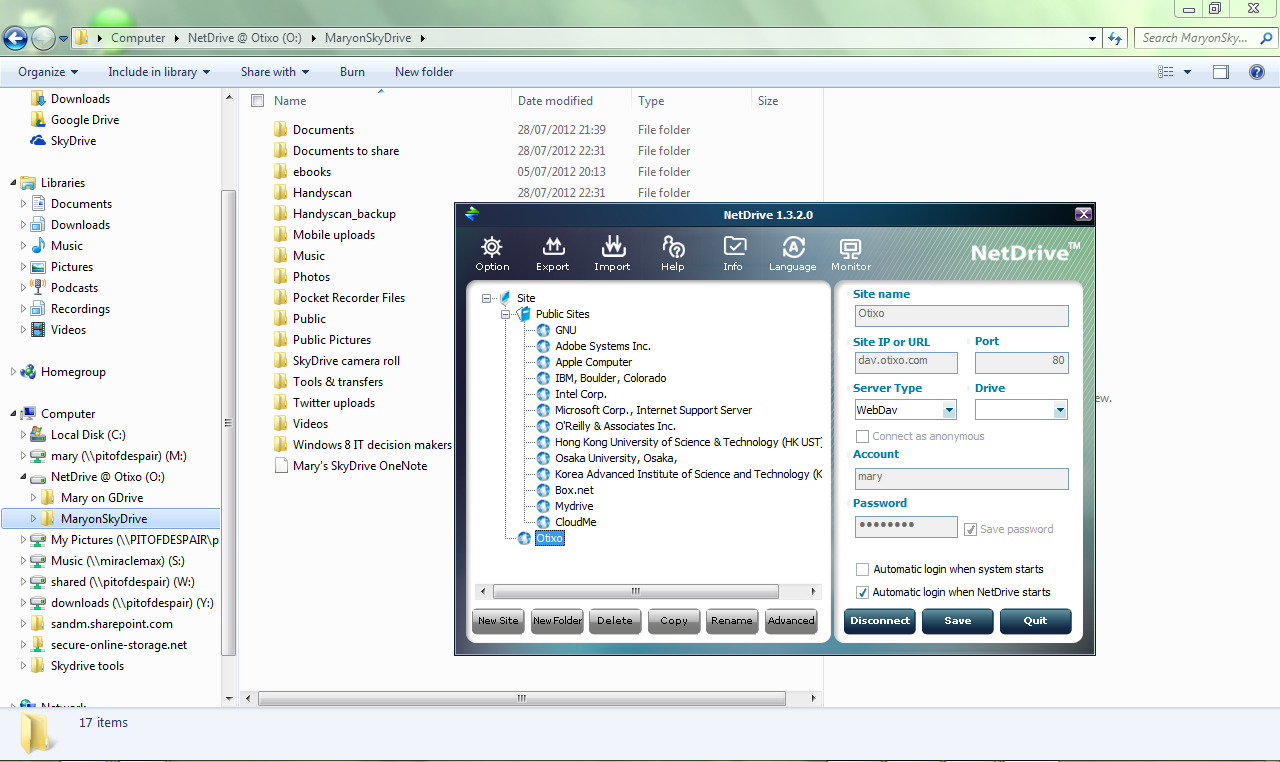Click the Copy button
Image resolution: width=1280 pixels, height=762 pixels.
pyautogui.click(x=674, y=621)
